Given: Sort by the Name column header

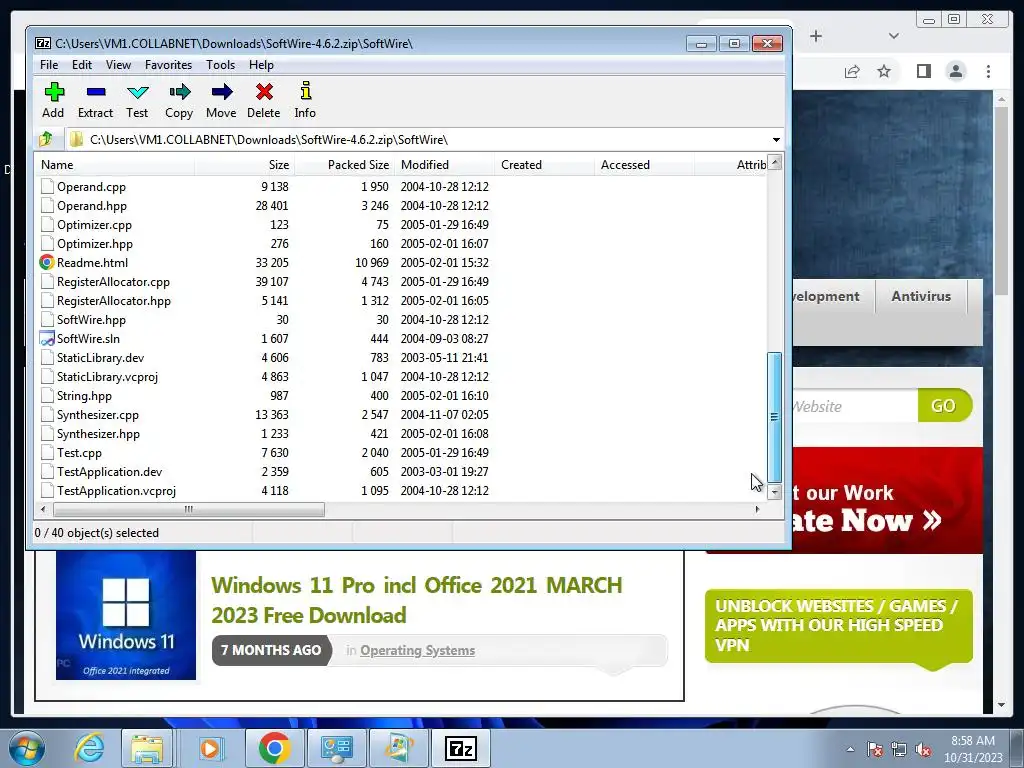Looking at the screenshot, I should [116, 165].
